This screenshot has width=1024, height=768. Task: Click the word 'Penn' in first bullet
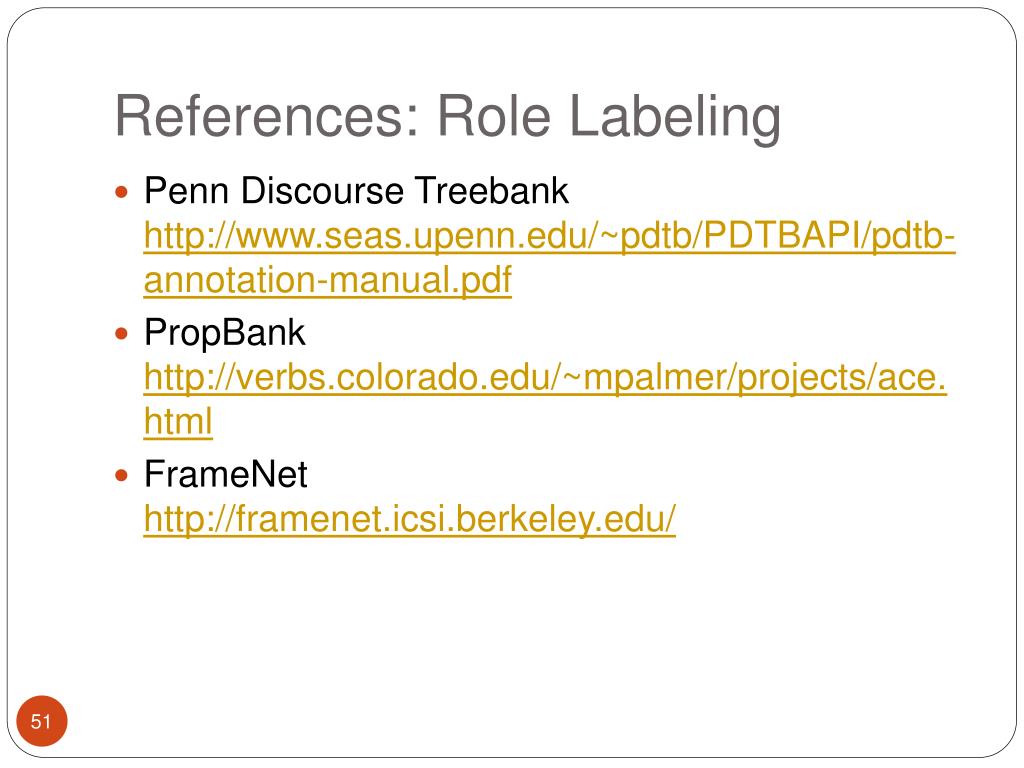coord(186,191)
